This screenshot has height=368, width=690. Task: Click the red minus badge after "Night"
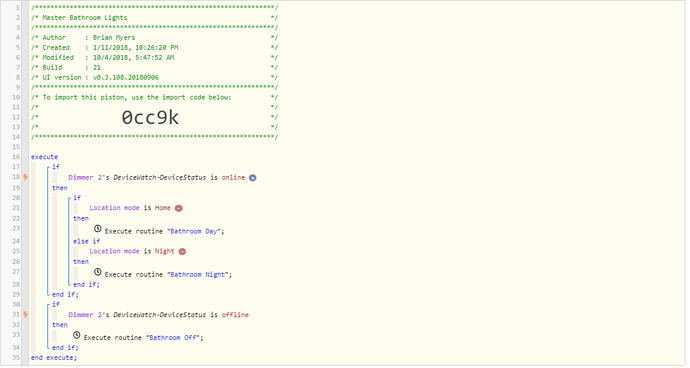pyautogui.click(x=182, y=251)
